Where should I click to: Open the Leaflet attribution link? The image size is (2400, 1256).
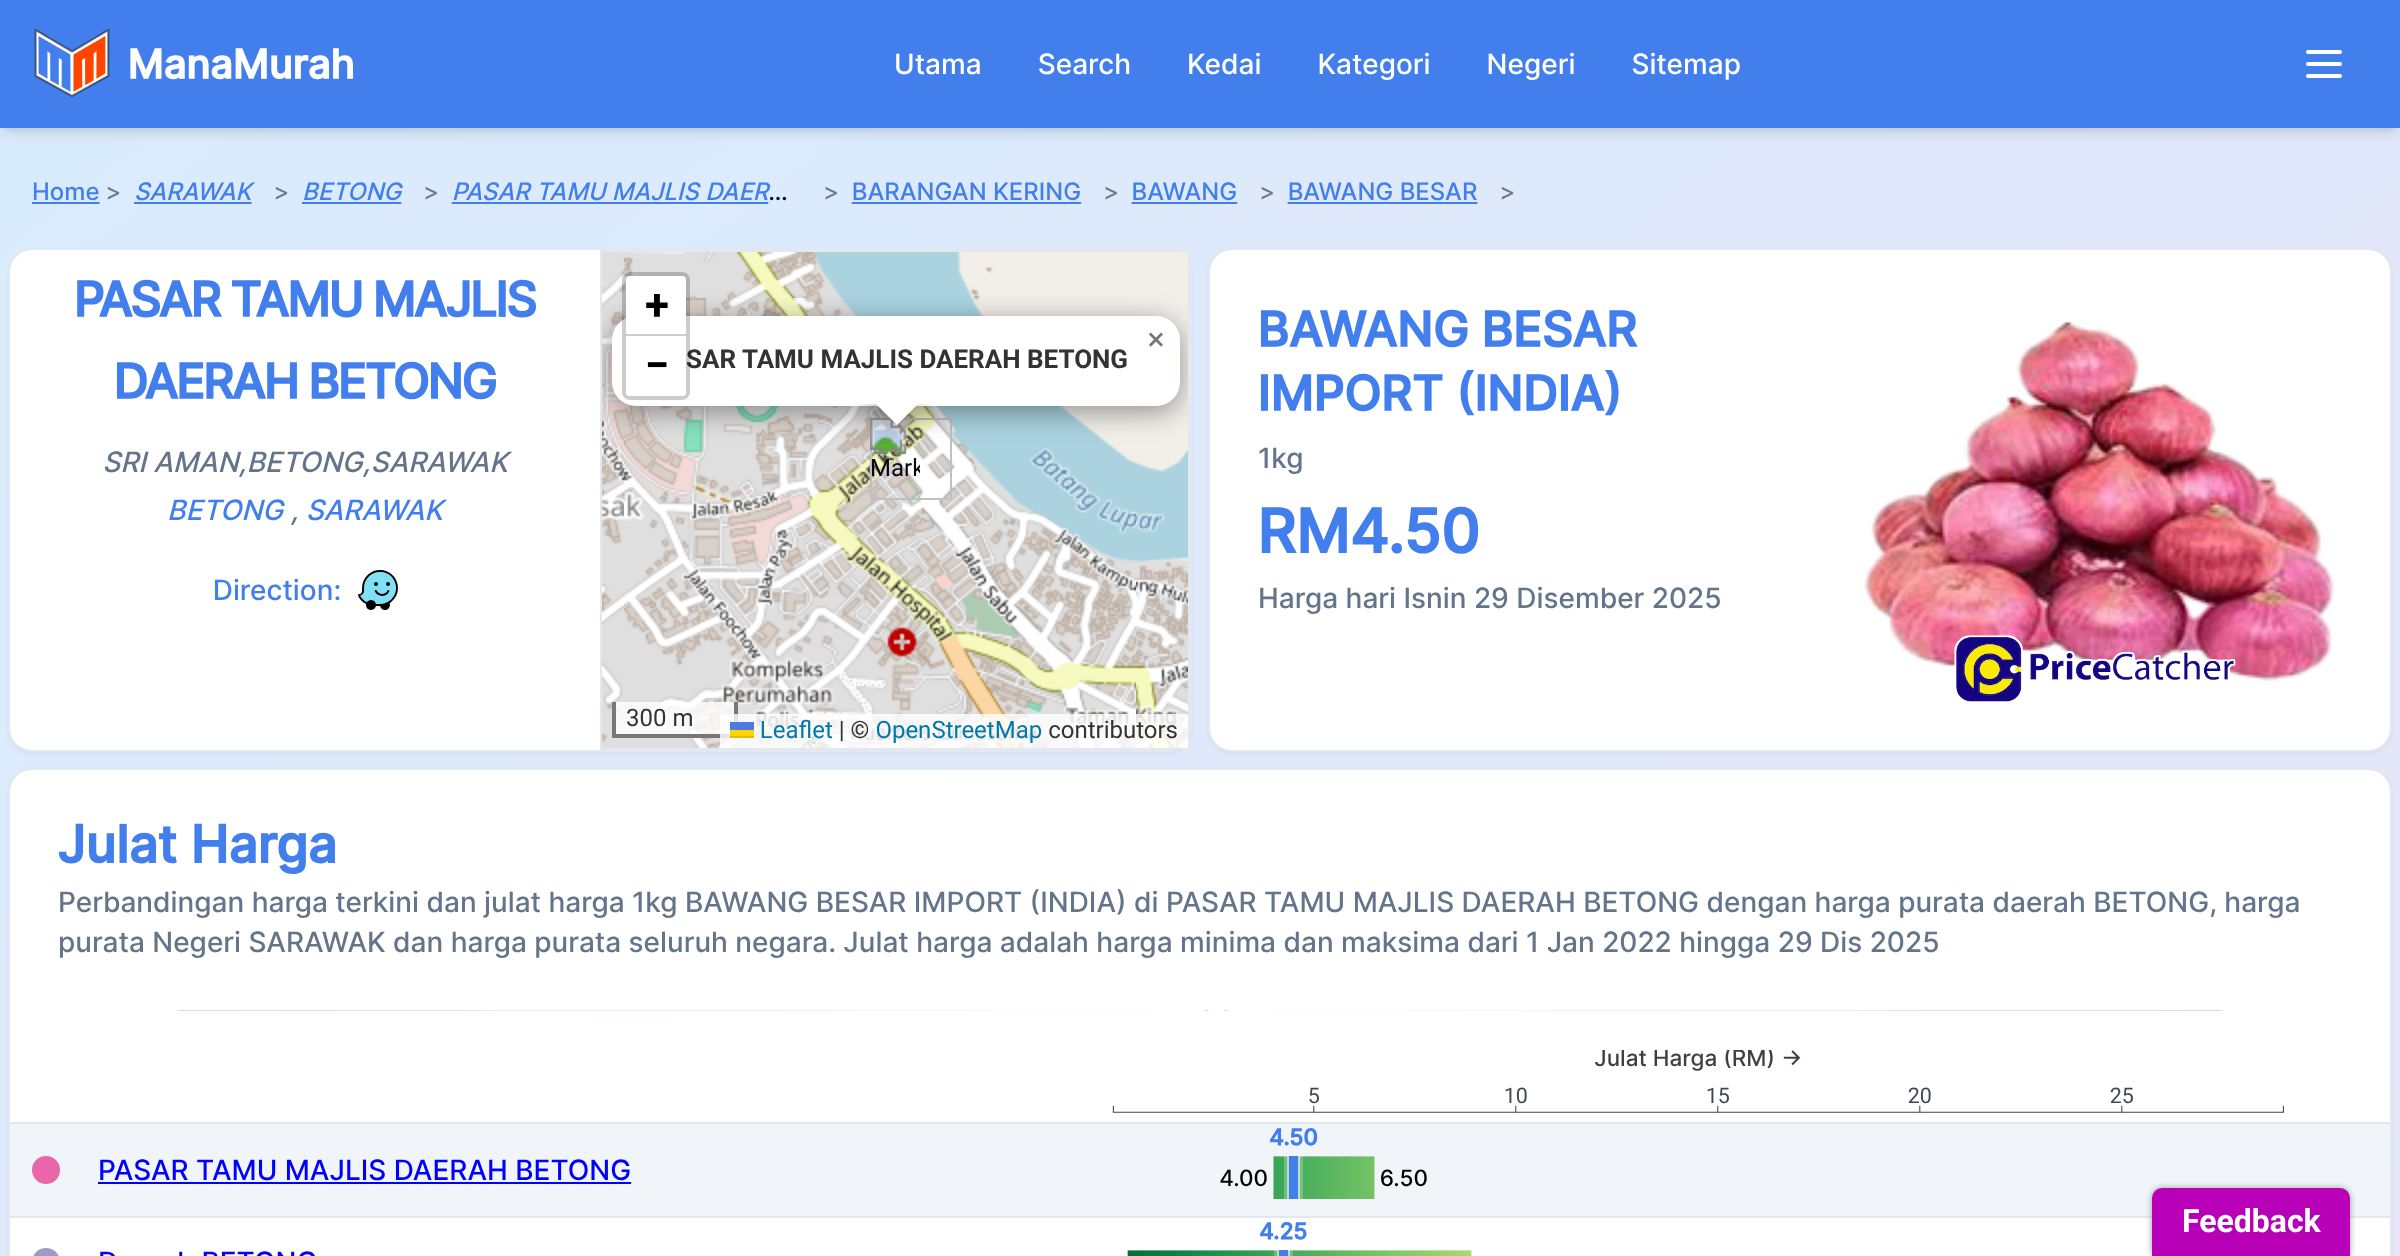click(x=795, y=730)
